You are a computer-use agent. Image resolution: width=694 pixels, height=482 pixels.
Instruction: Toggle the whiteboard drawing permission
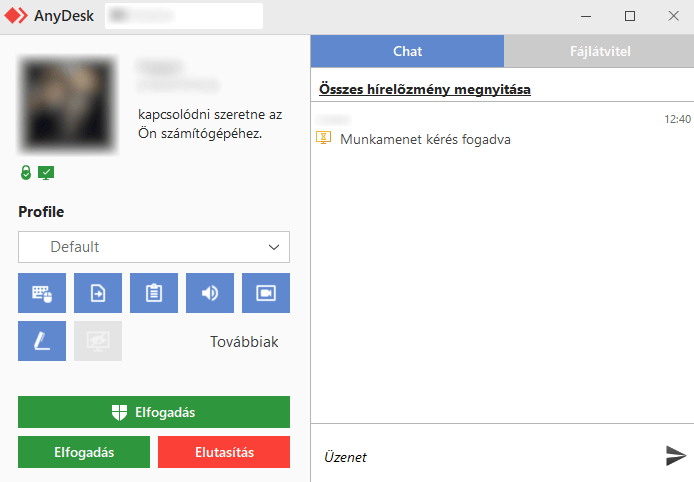tap(42, 341)
